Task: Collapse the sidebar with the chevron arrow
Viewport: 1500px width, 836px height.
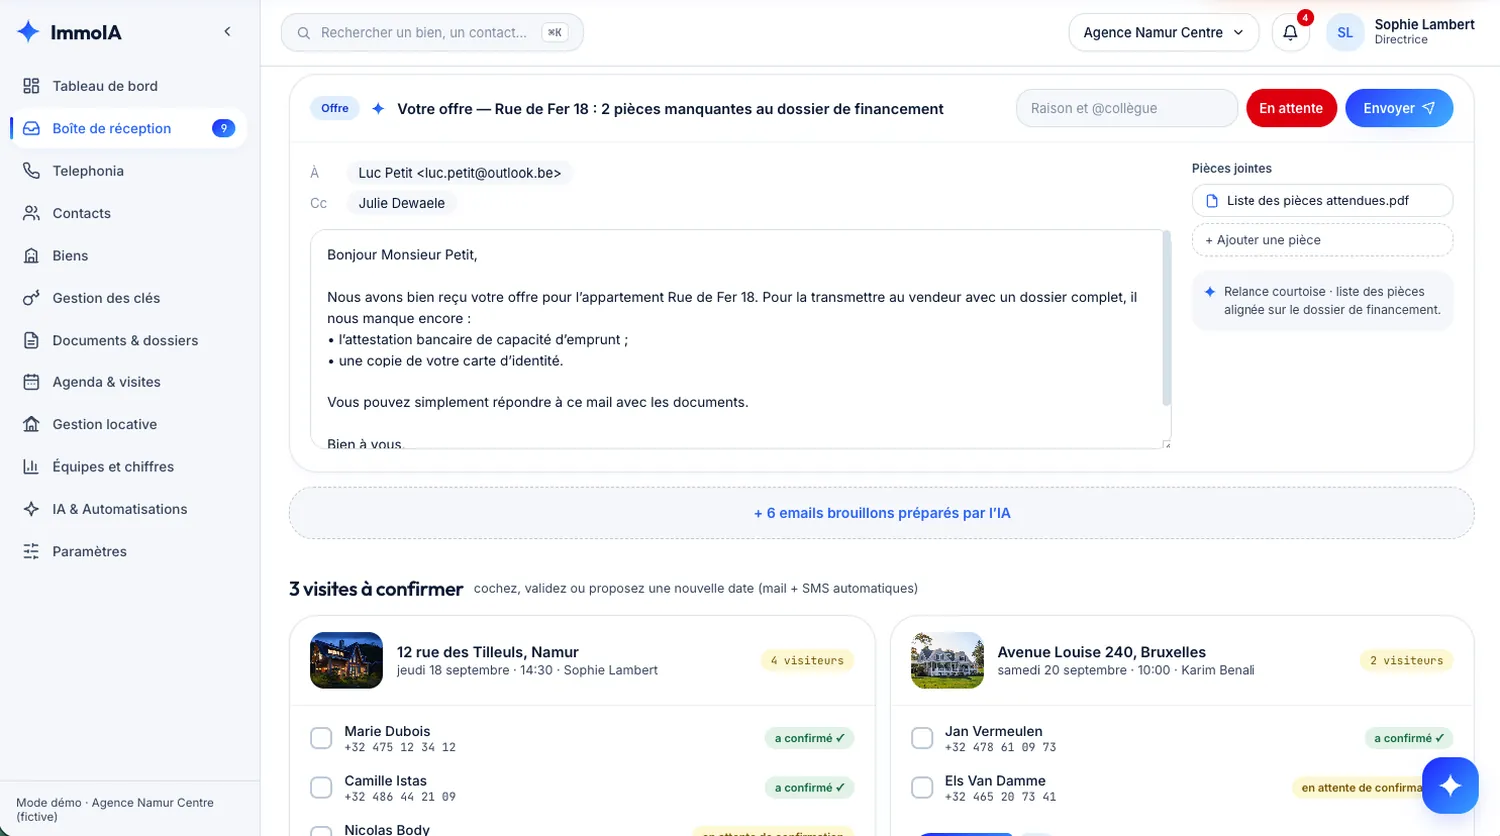Action: (x=228, y=32)
